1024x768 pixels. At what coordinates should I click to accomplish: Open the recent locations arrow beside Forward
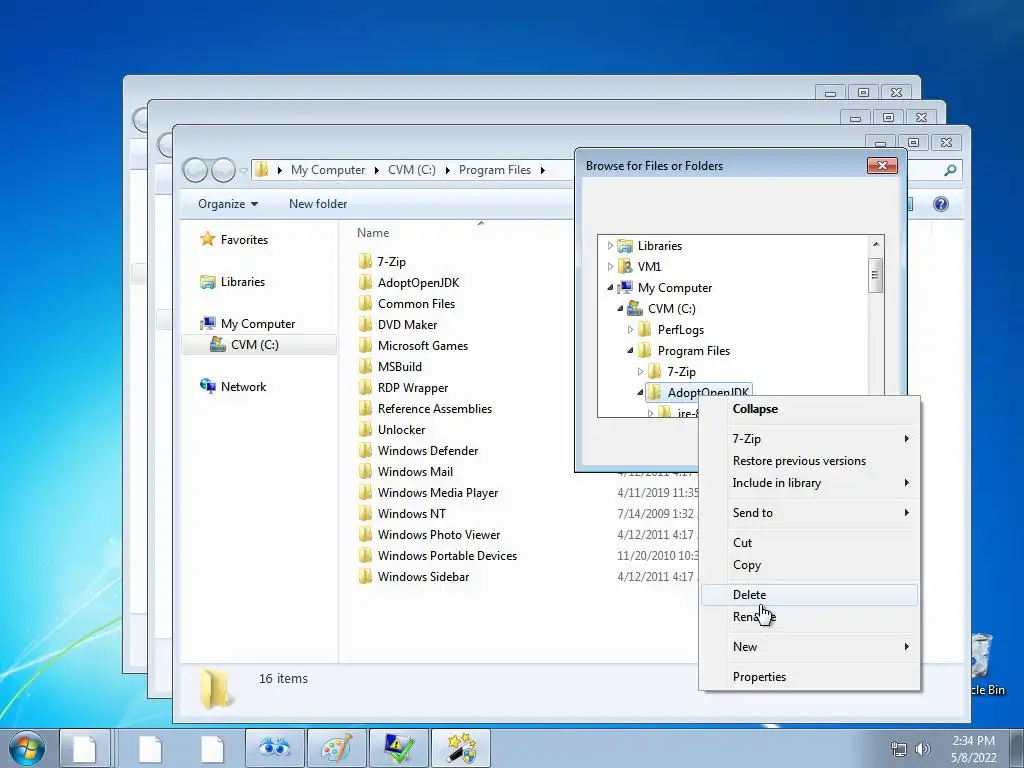click(244, 170)
